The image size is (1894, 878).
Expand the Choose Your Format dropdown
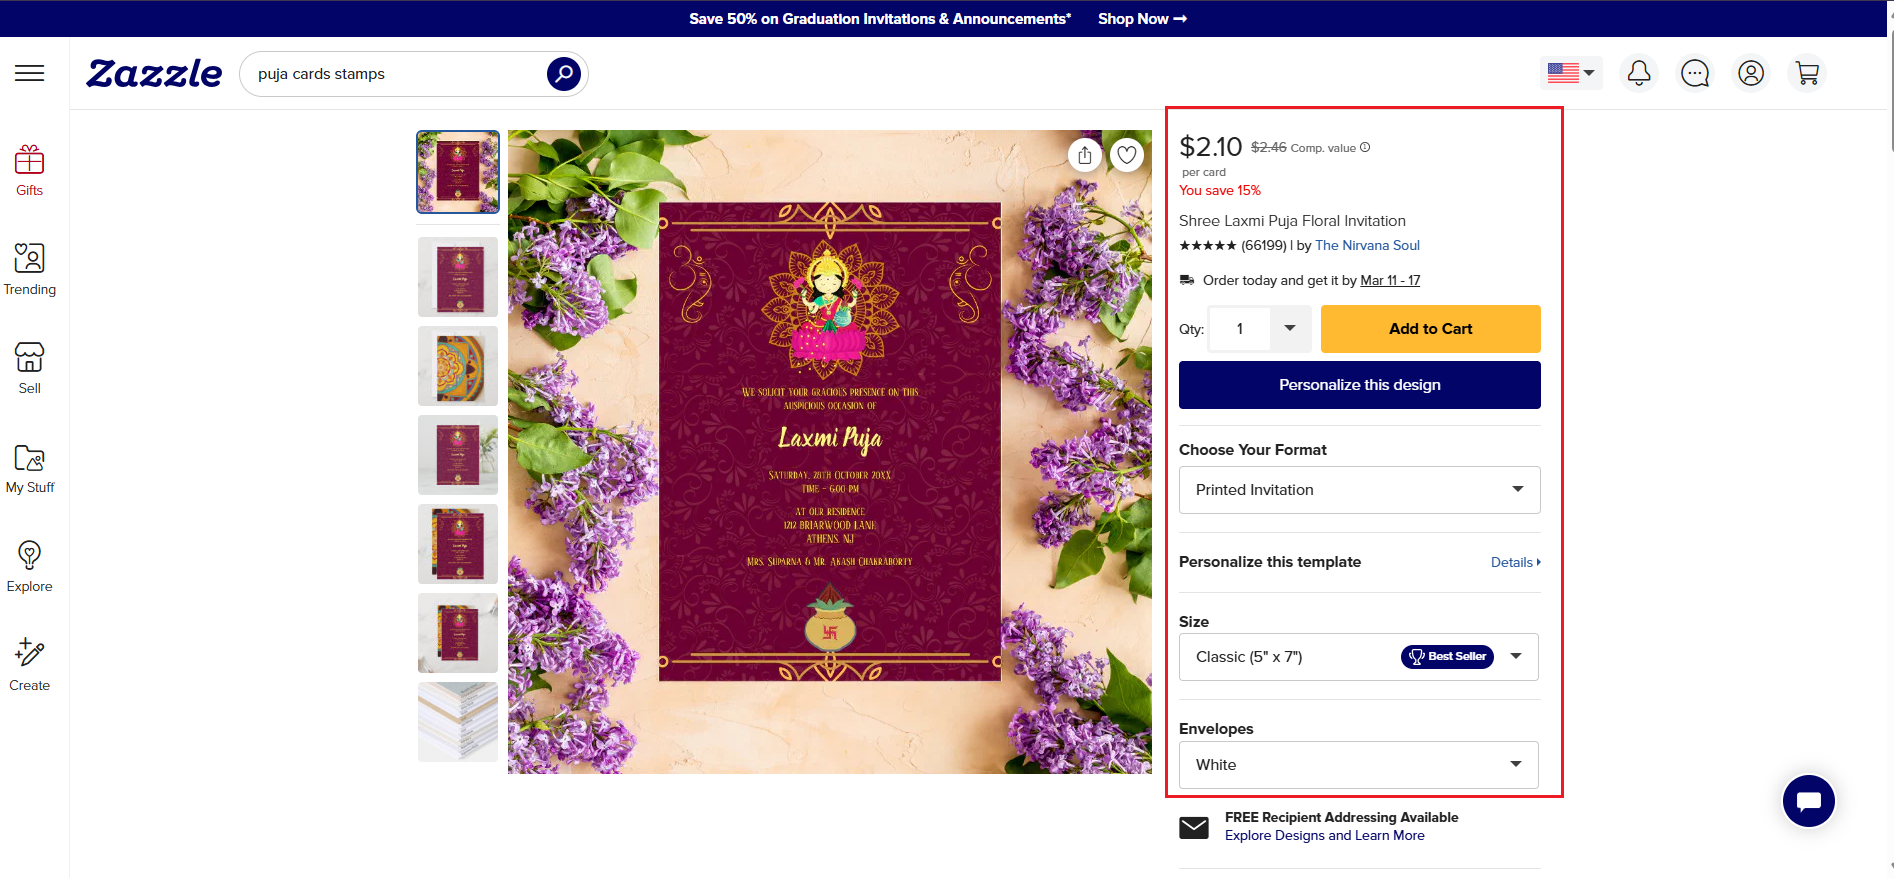[1359, 490]
